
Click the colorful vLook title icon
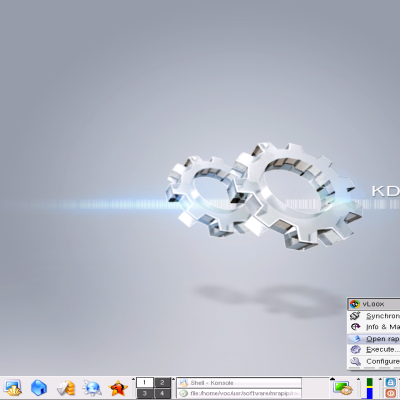click(x=355, y=304)
